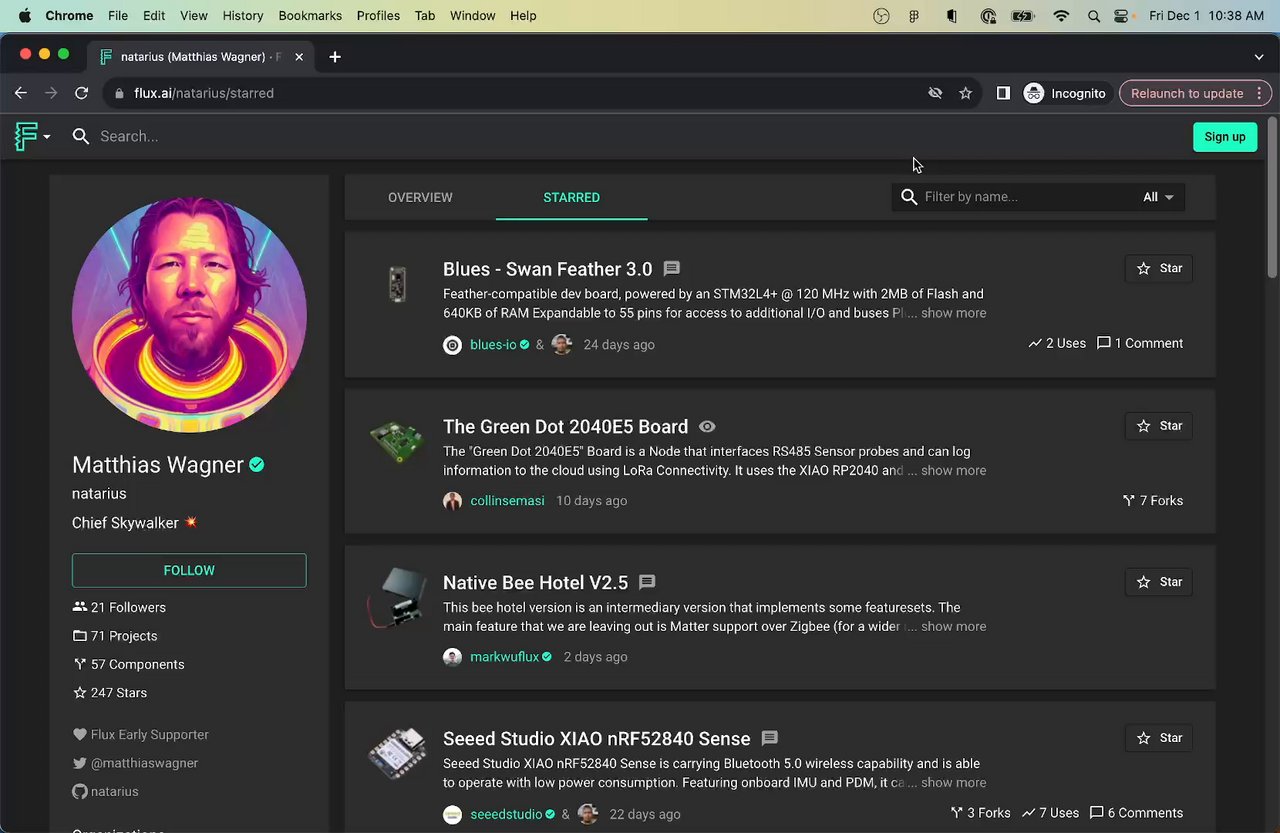
Task: Open seeedstudio author link
Action: pos(506,814)
